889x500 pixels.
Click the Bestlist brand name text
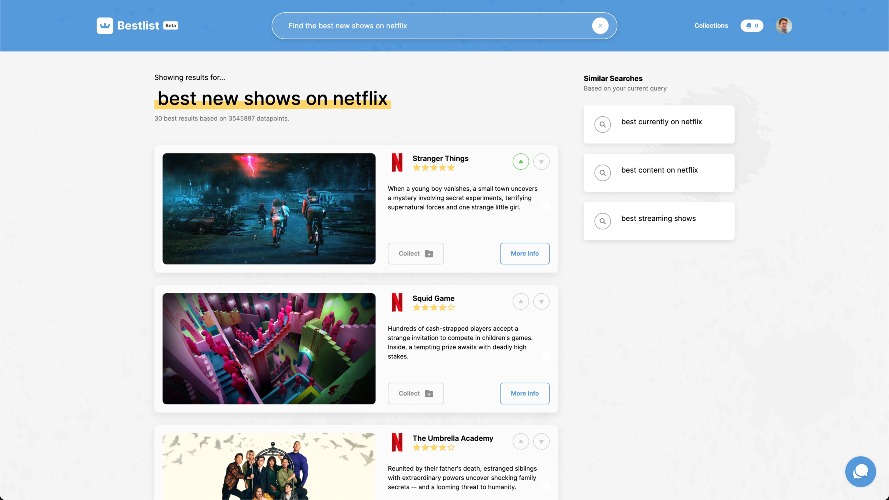click(x=138, y=26)
